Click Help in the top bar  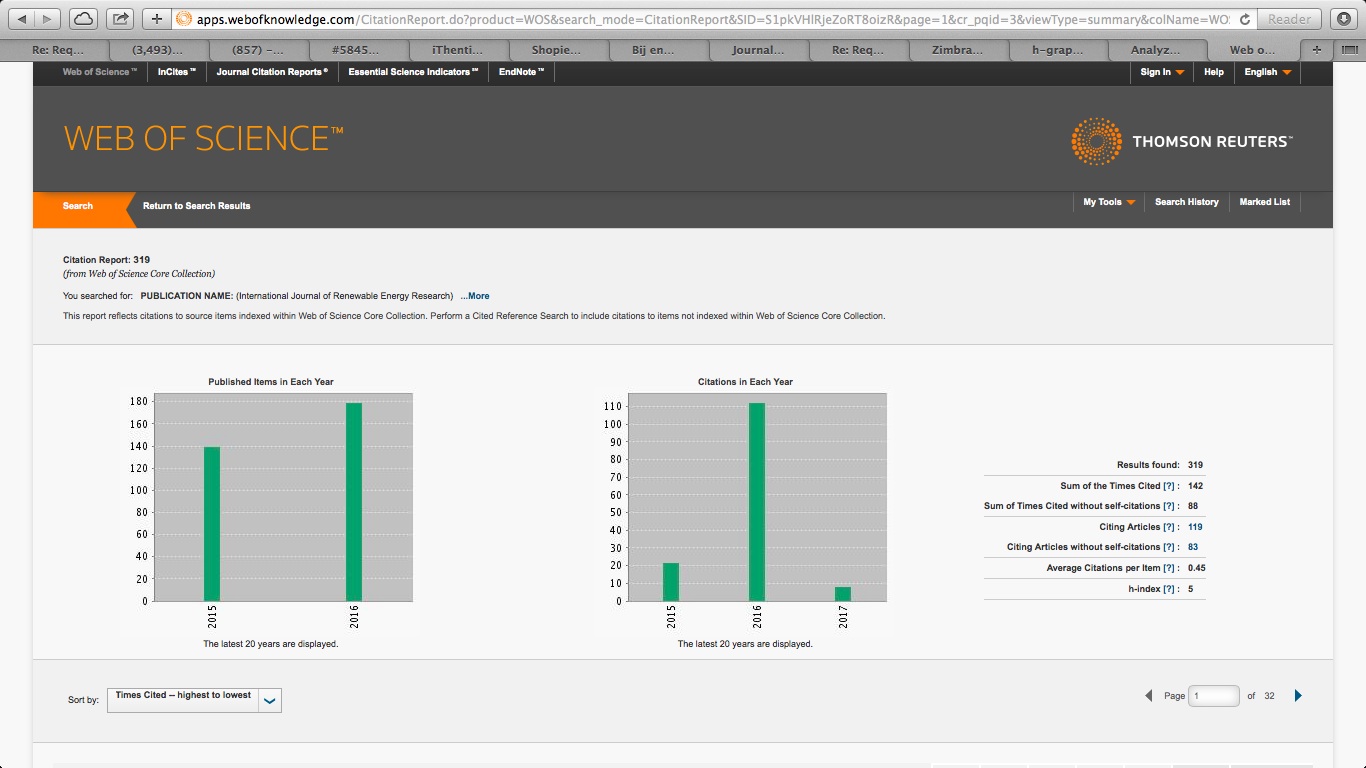click(x=1214, y=72)
